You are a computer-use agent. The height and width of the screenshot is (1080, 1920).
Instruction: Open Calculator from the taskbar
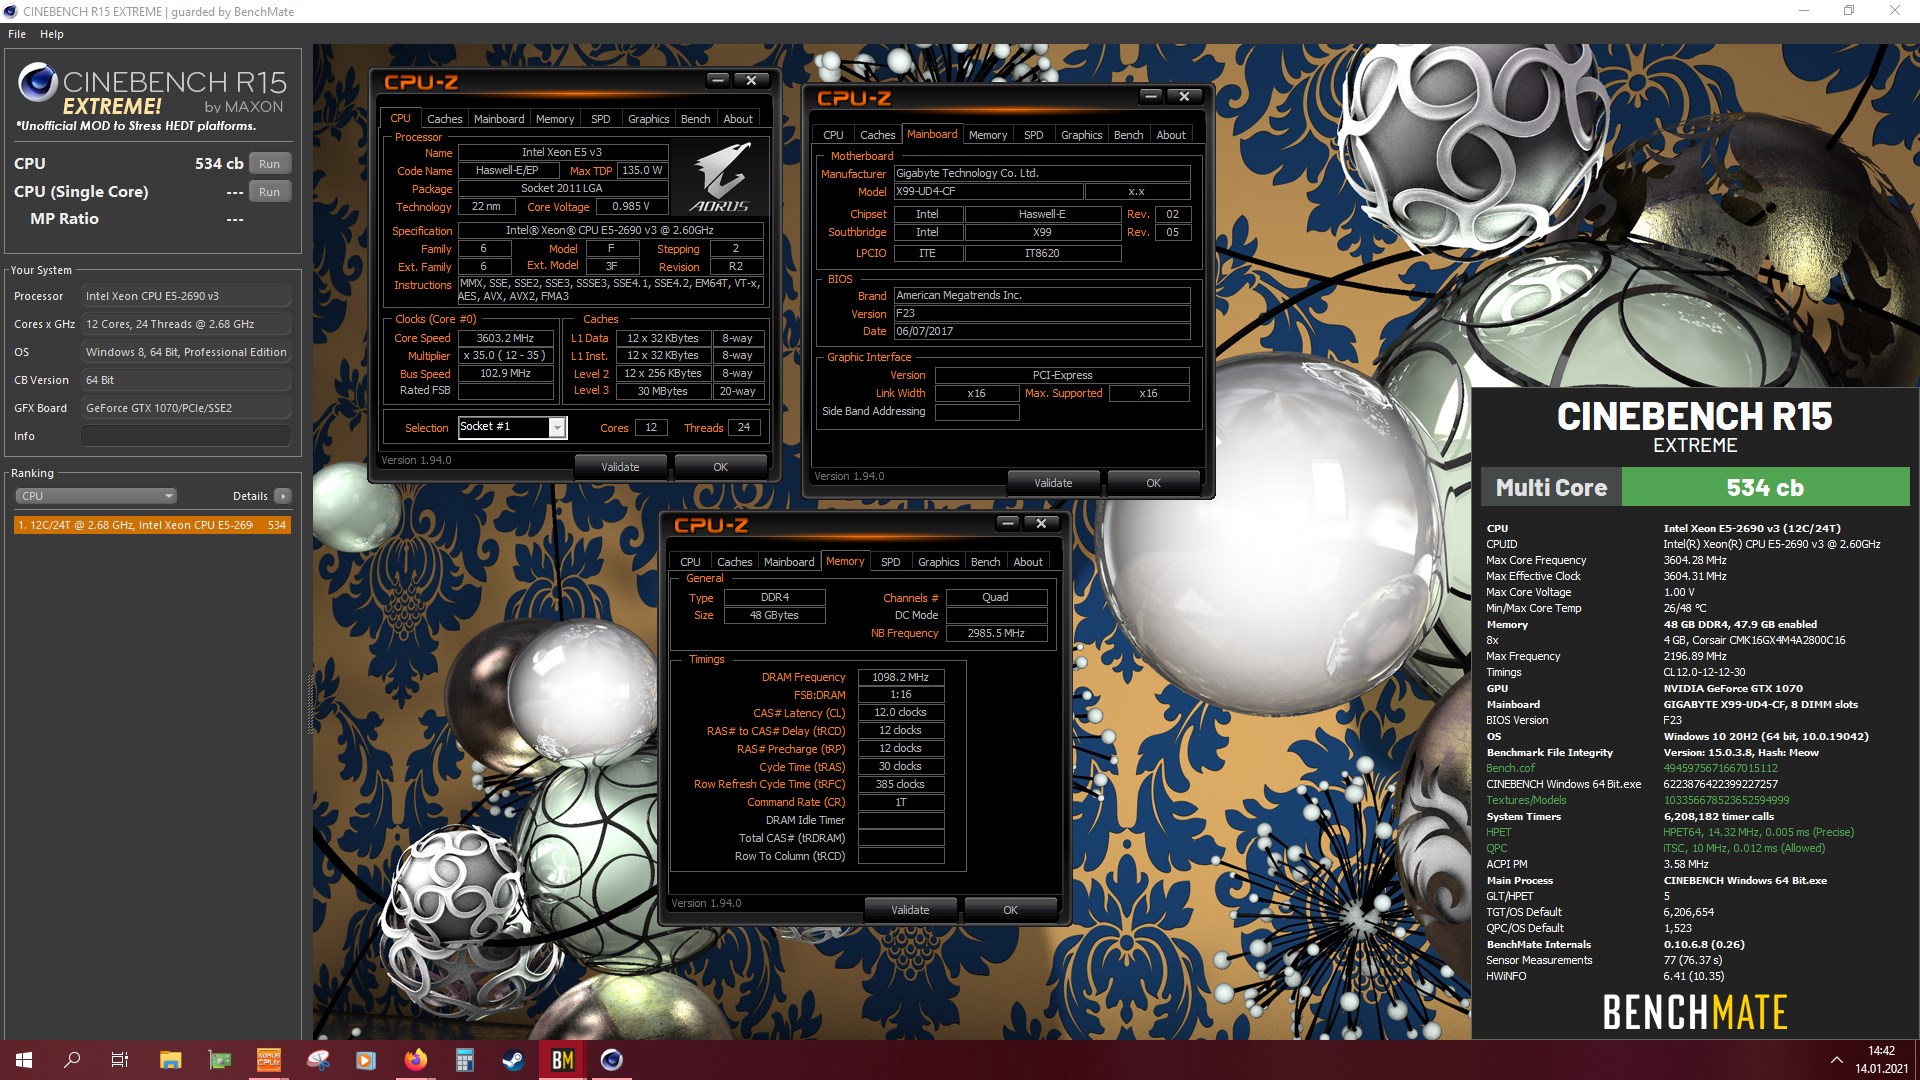(x=464, y=1060)
